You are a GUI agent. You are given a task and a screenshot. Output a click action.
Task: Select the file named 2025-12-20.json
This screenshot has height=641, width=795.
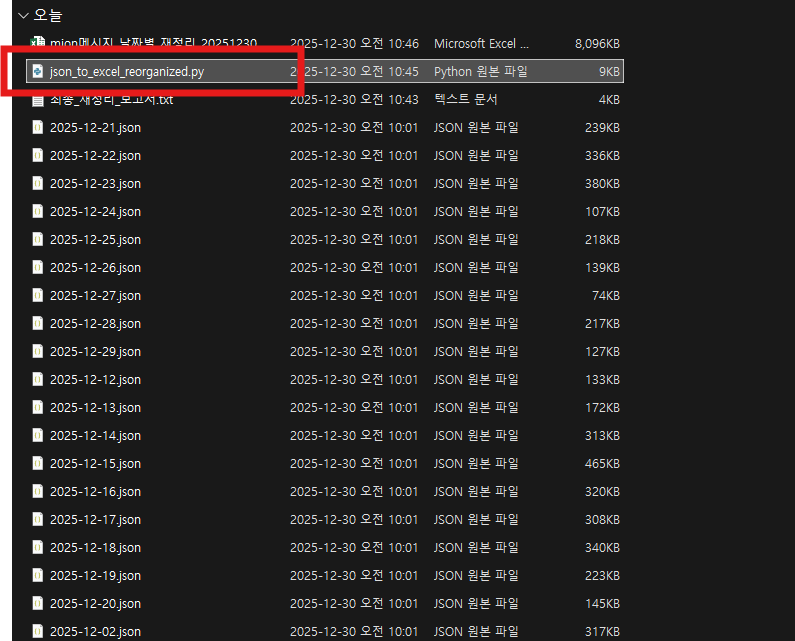pos(95,604)
